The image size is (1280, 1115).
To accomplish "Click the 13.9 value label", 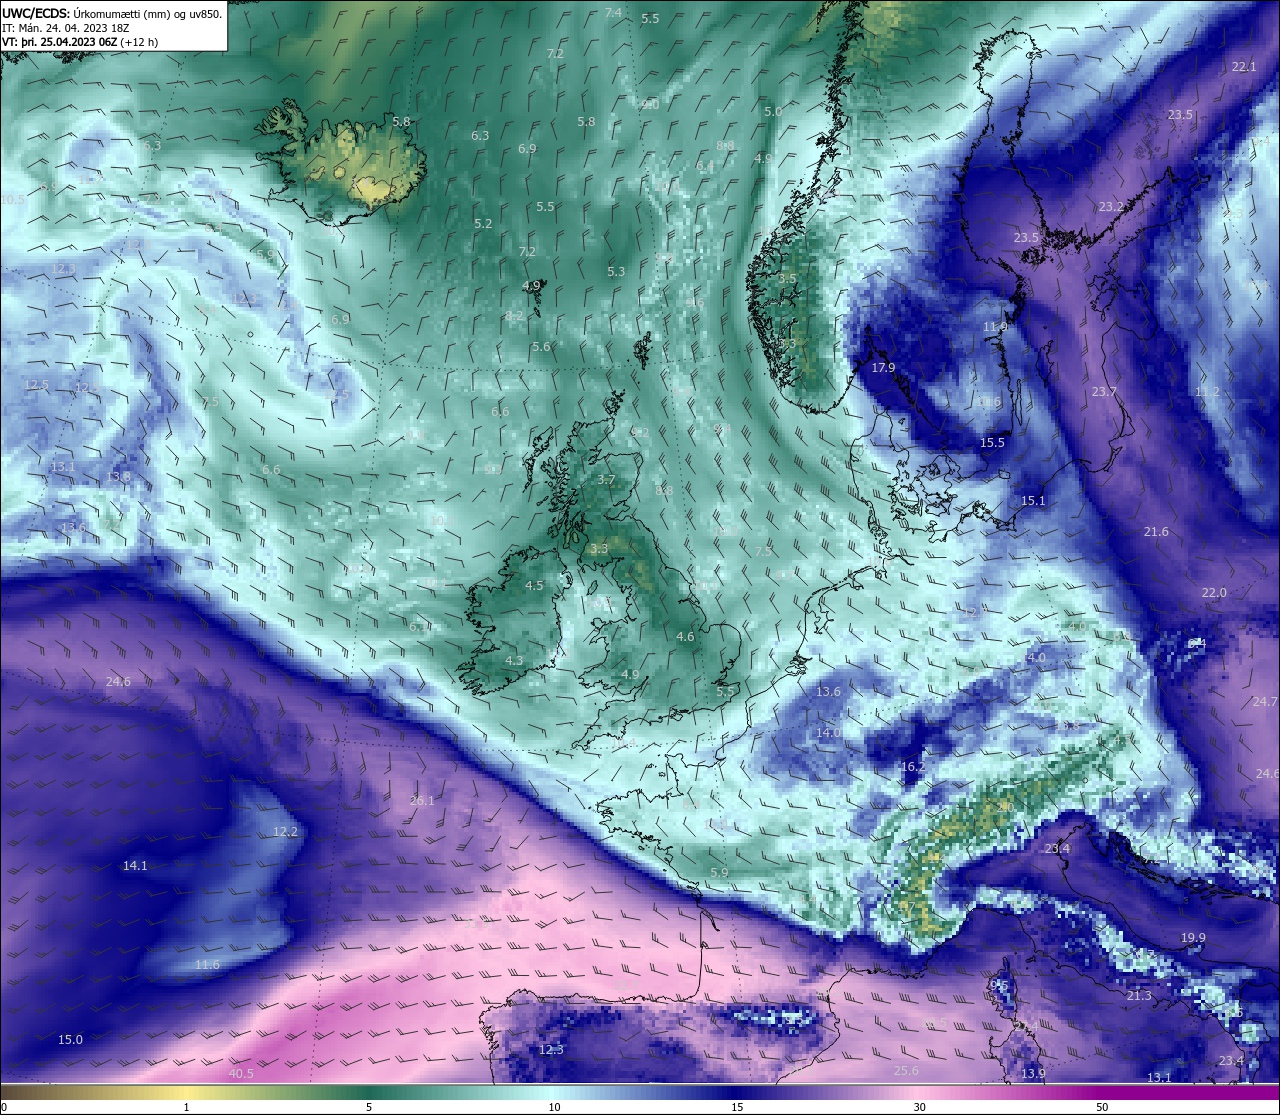I will 1033,1074.
